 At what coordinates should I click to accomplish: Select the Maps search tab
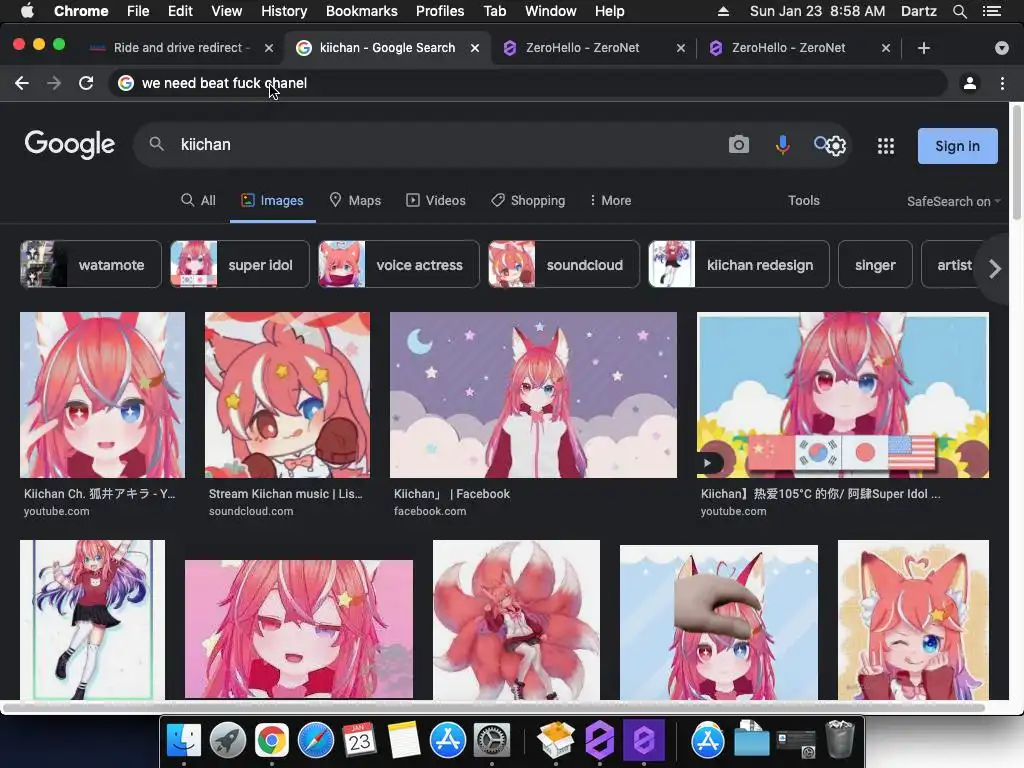(355, 200)
